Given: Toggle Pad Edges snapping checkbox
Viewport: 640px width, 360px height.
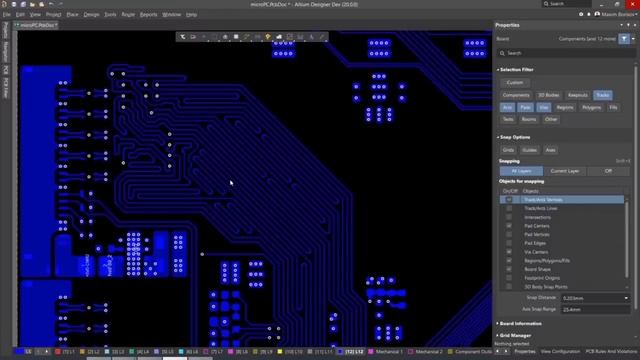Looking at the screenshot, I should (x=509, y=243).
